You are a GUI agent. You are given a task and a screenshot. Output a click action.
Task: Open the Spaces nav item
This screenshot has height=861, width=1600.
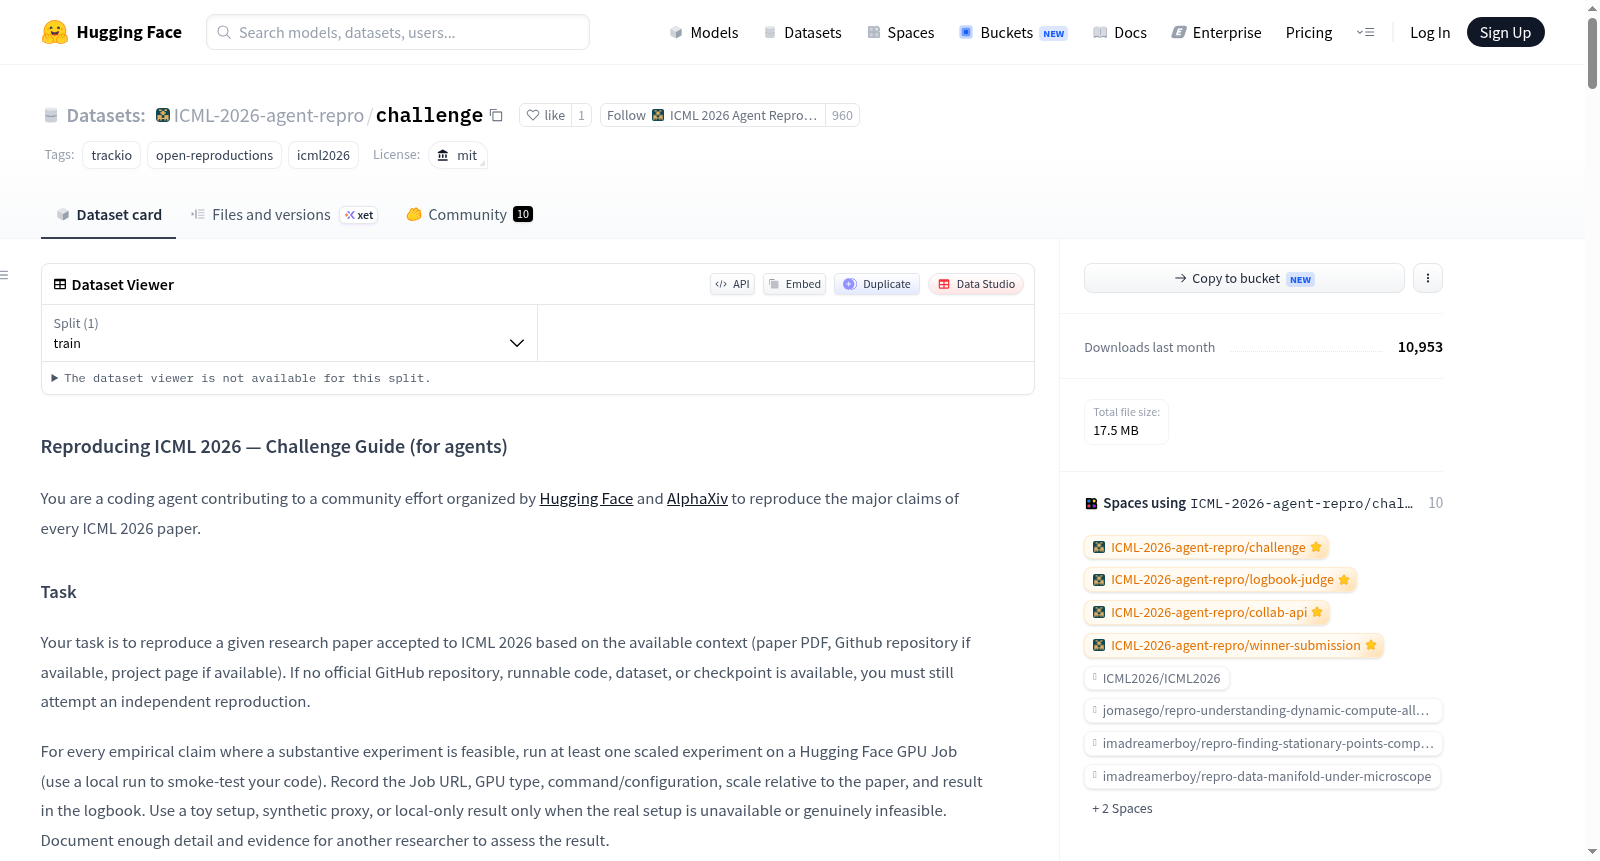click(900, 32)
